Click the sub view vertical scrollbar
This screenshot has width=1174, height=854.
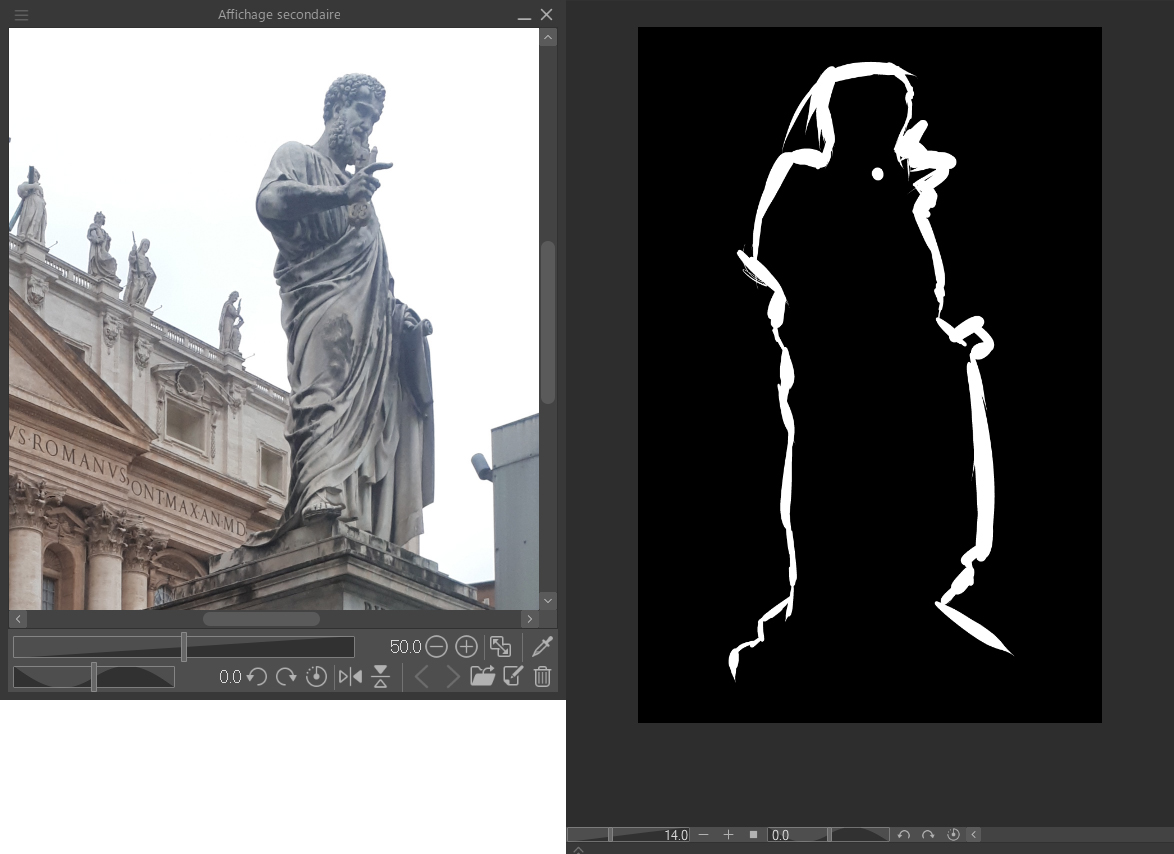547,320
